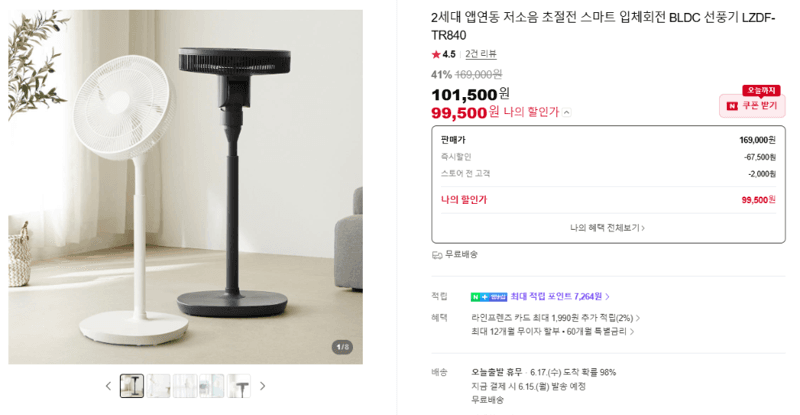Open 나의 혜택 전체보기 link
Viewport: 800px width, 415px height.
[607, 228]
